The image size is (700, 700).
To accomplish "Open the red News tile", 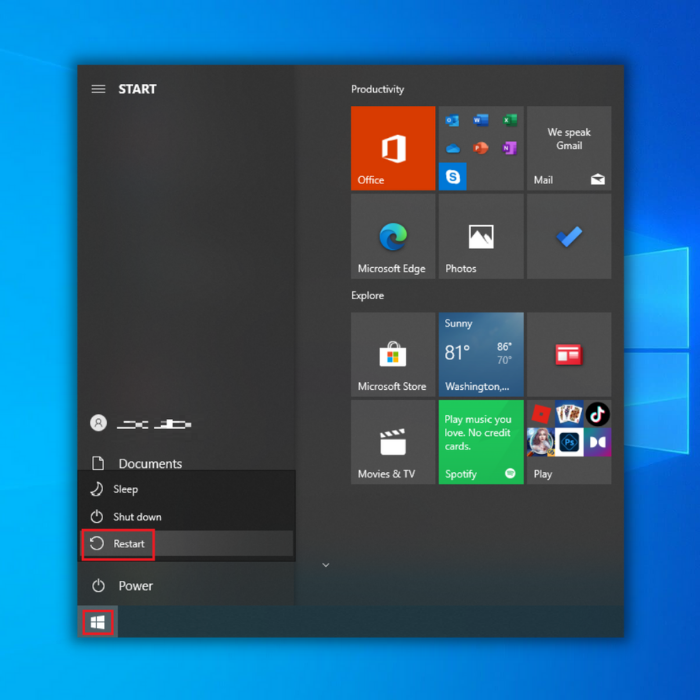I will coord(569,354).
